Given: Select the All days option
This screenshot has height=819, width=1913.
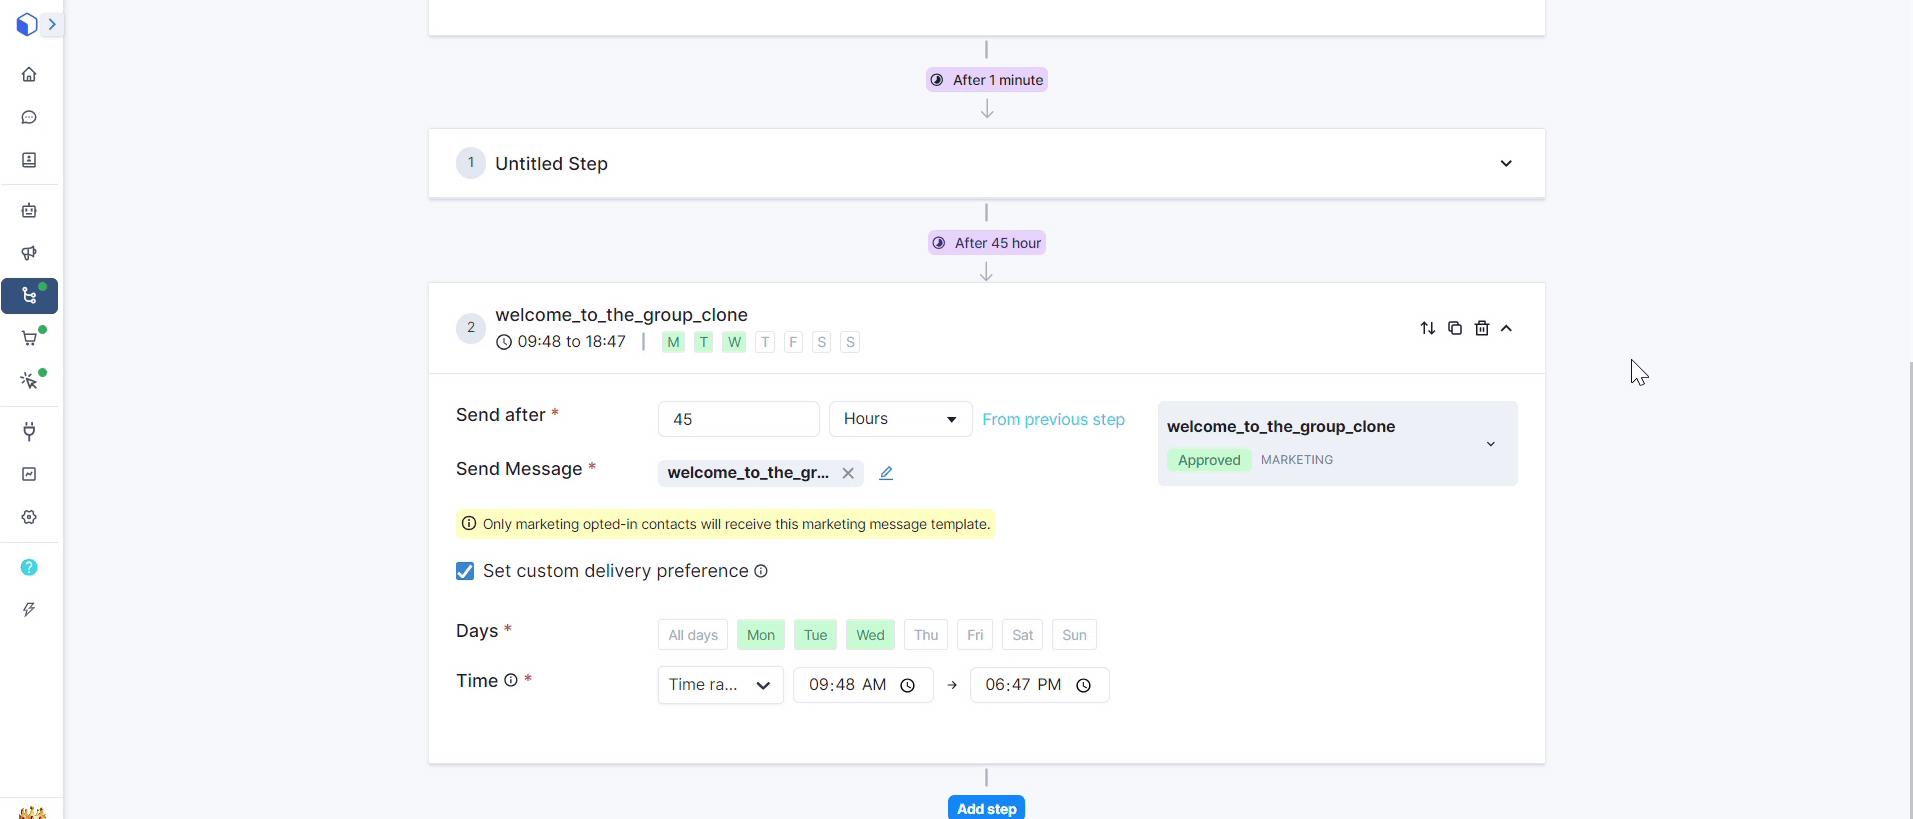Looking at the screenshot, I should point(692,635).
